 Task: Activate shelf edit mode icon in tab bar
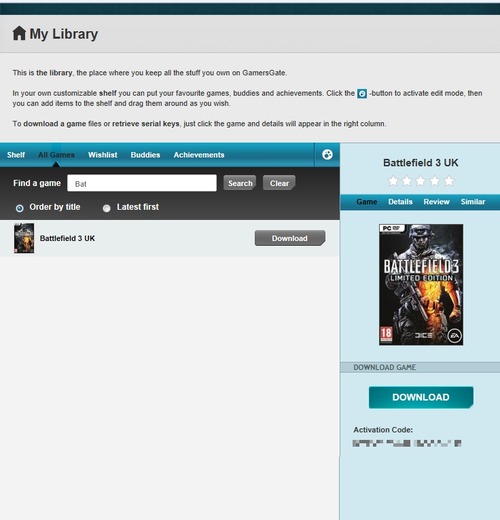coord(327,155)
